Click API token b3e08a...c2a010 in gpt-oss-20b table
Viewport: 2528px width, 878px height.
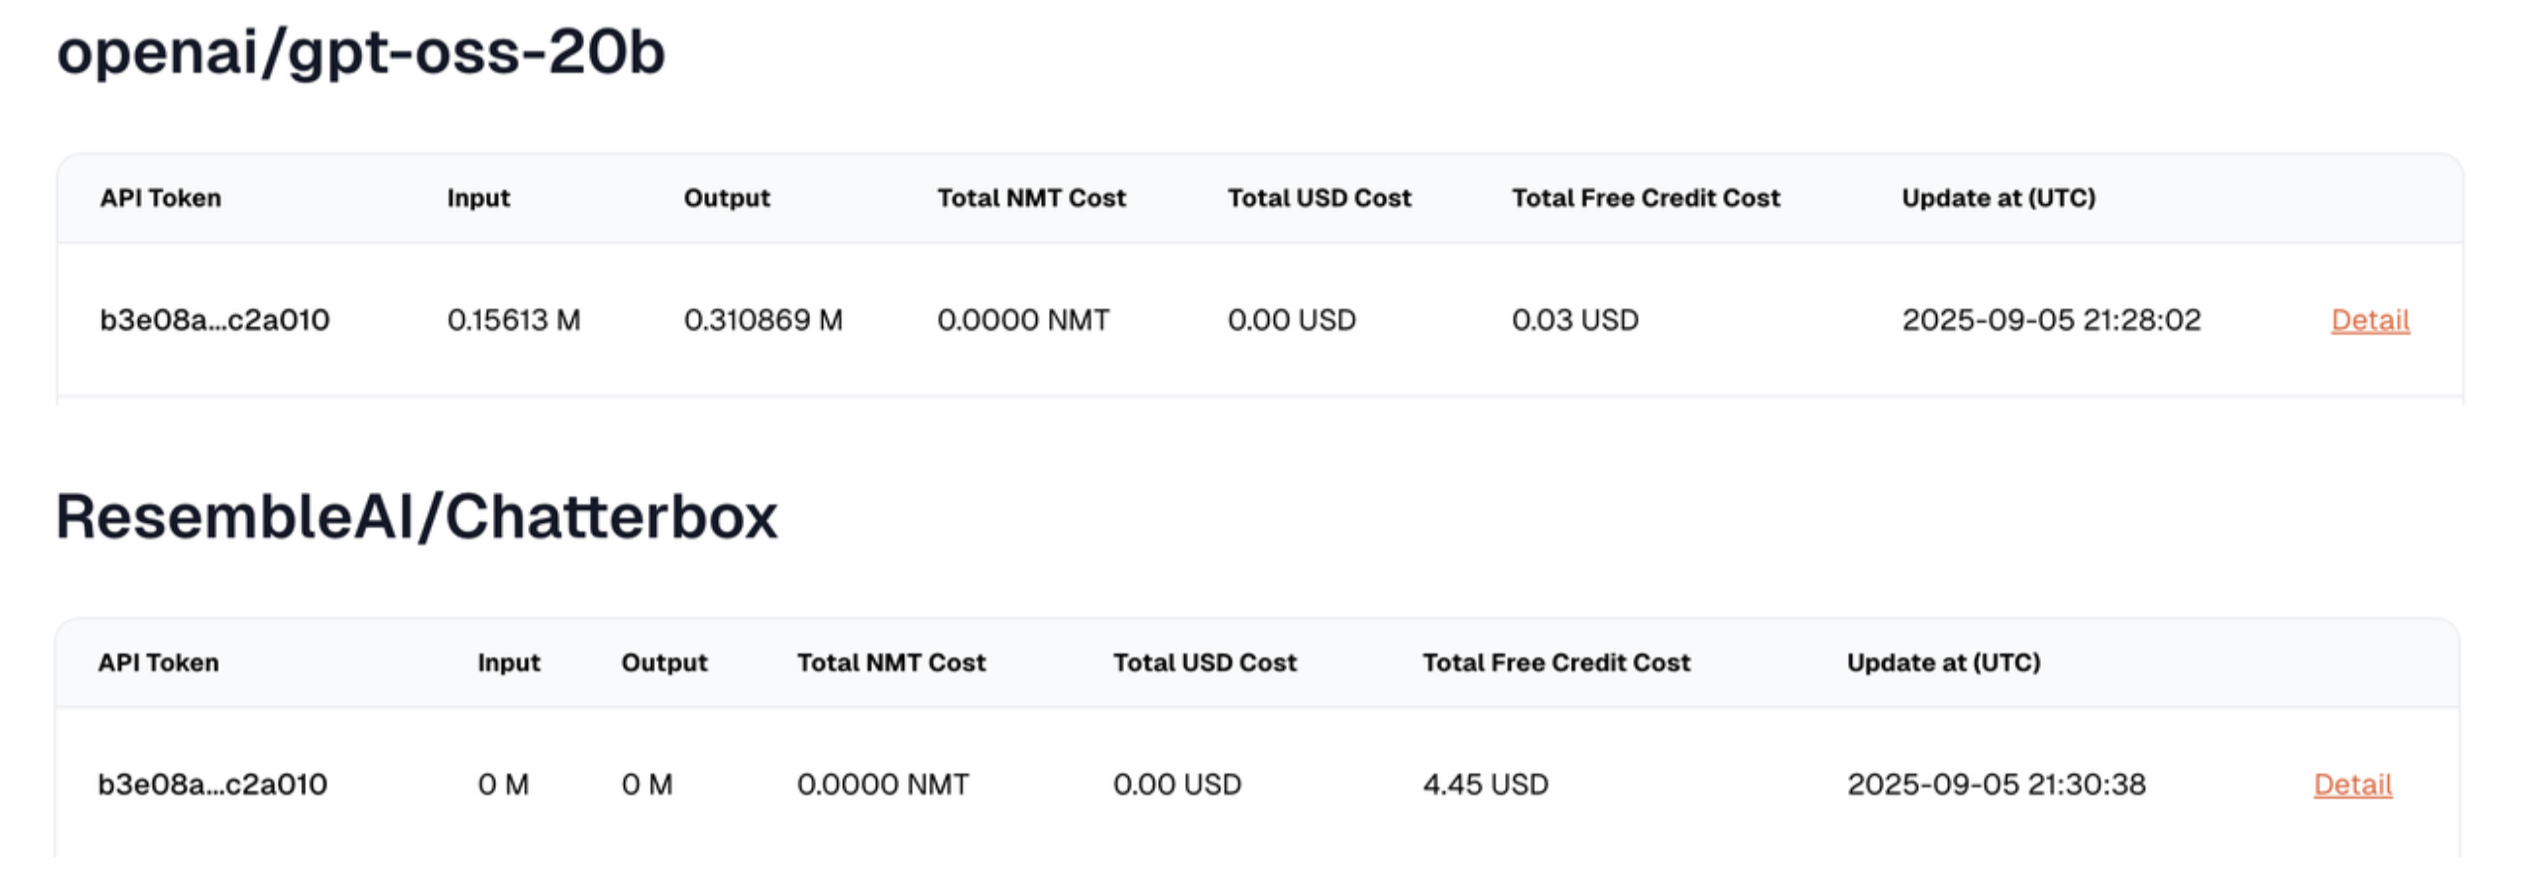pyautogui.click(x=215, y=320)
